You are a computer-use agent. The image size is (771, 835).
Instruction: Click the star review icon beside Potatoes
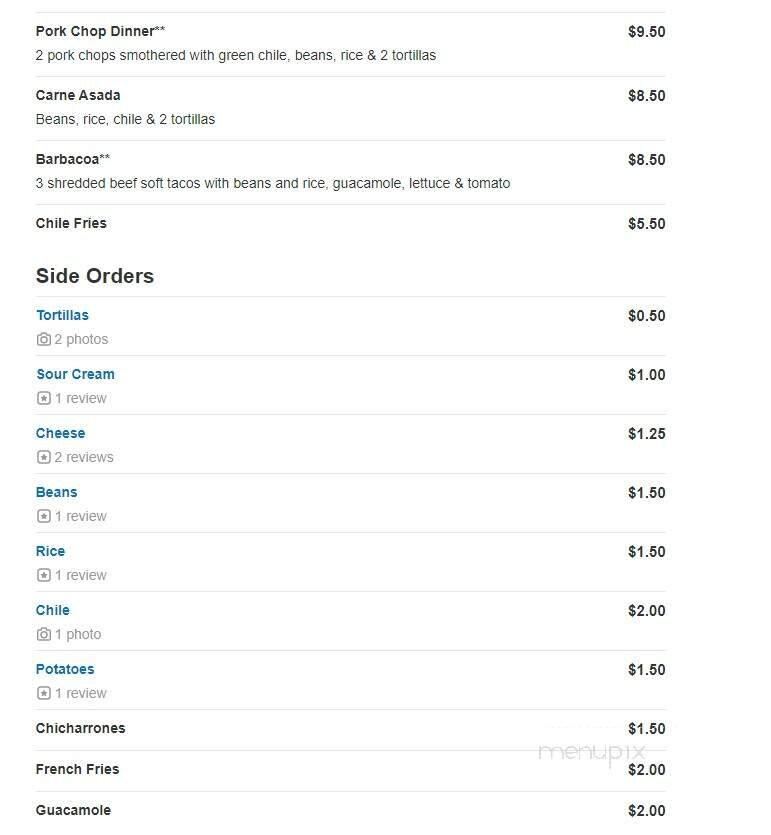[43, 693]
